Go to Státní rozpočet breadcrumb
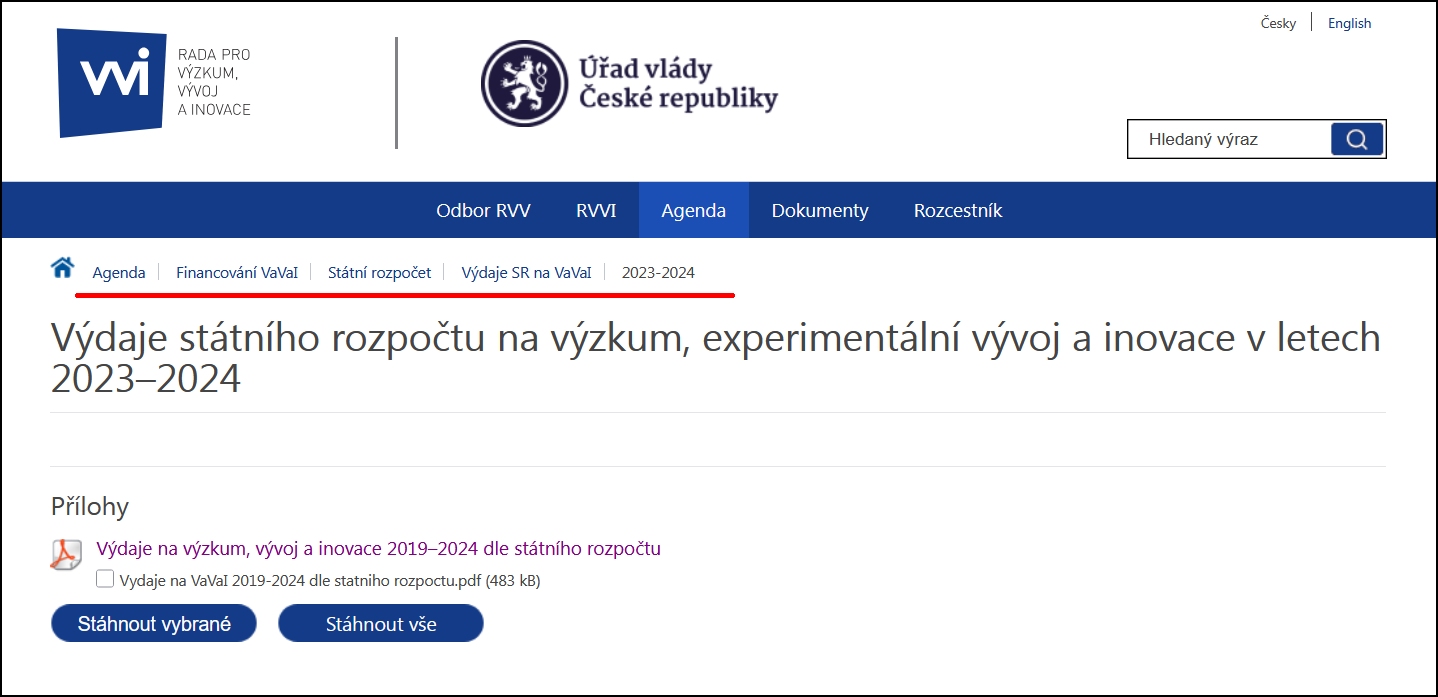1438x697 pixels. coord(380,272)
